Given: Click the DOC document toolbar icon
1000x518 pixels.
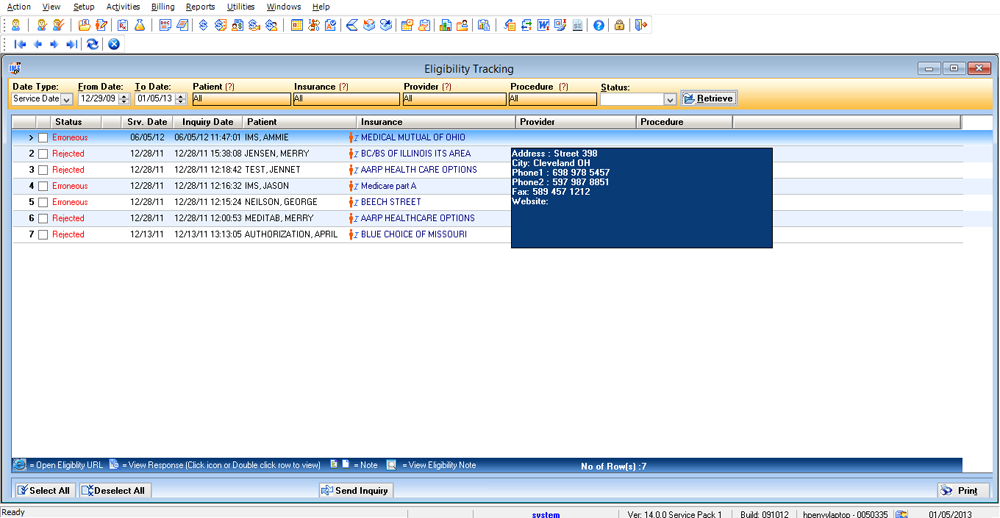Looking at the screenshot, I should tap(165, 26).
